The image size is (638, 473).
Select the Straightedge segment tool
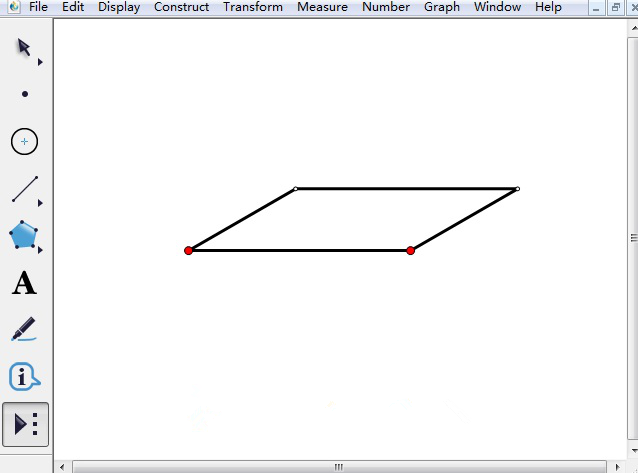point(25,189)
